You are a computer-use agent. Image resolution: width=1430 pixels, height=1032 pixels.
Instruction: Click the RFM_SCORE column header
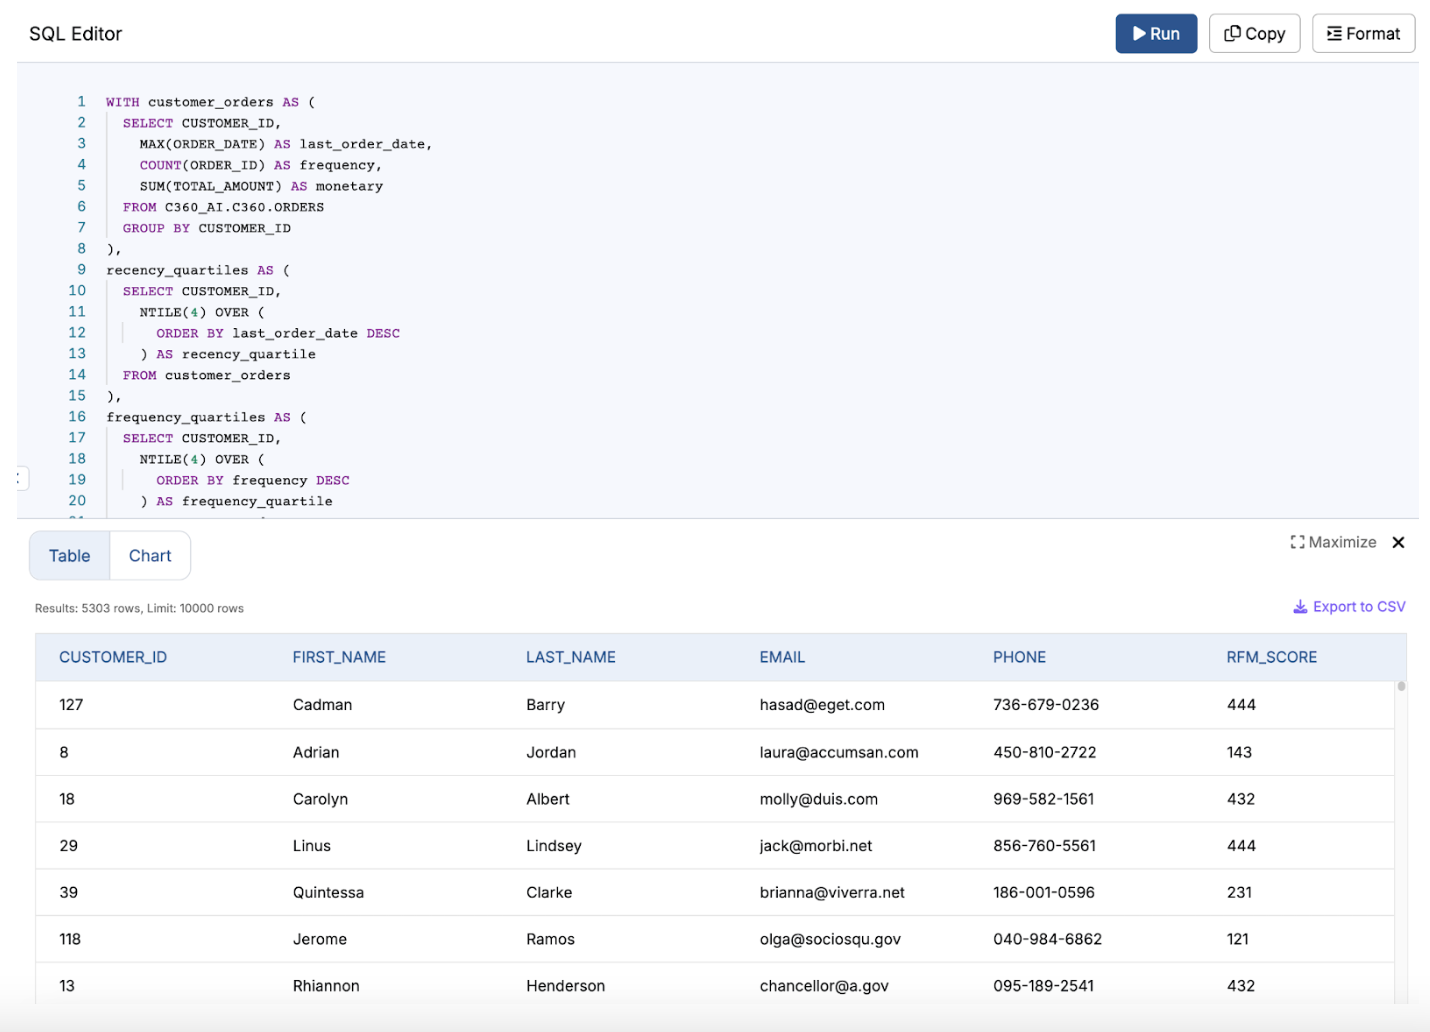[1271, 657]
